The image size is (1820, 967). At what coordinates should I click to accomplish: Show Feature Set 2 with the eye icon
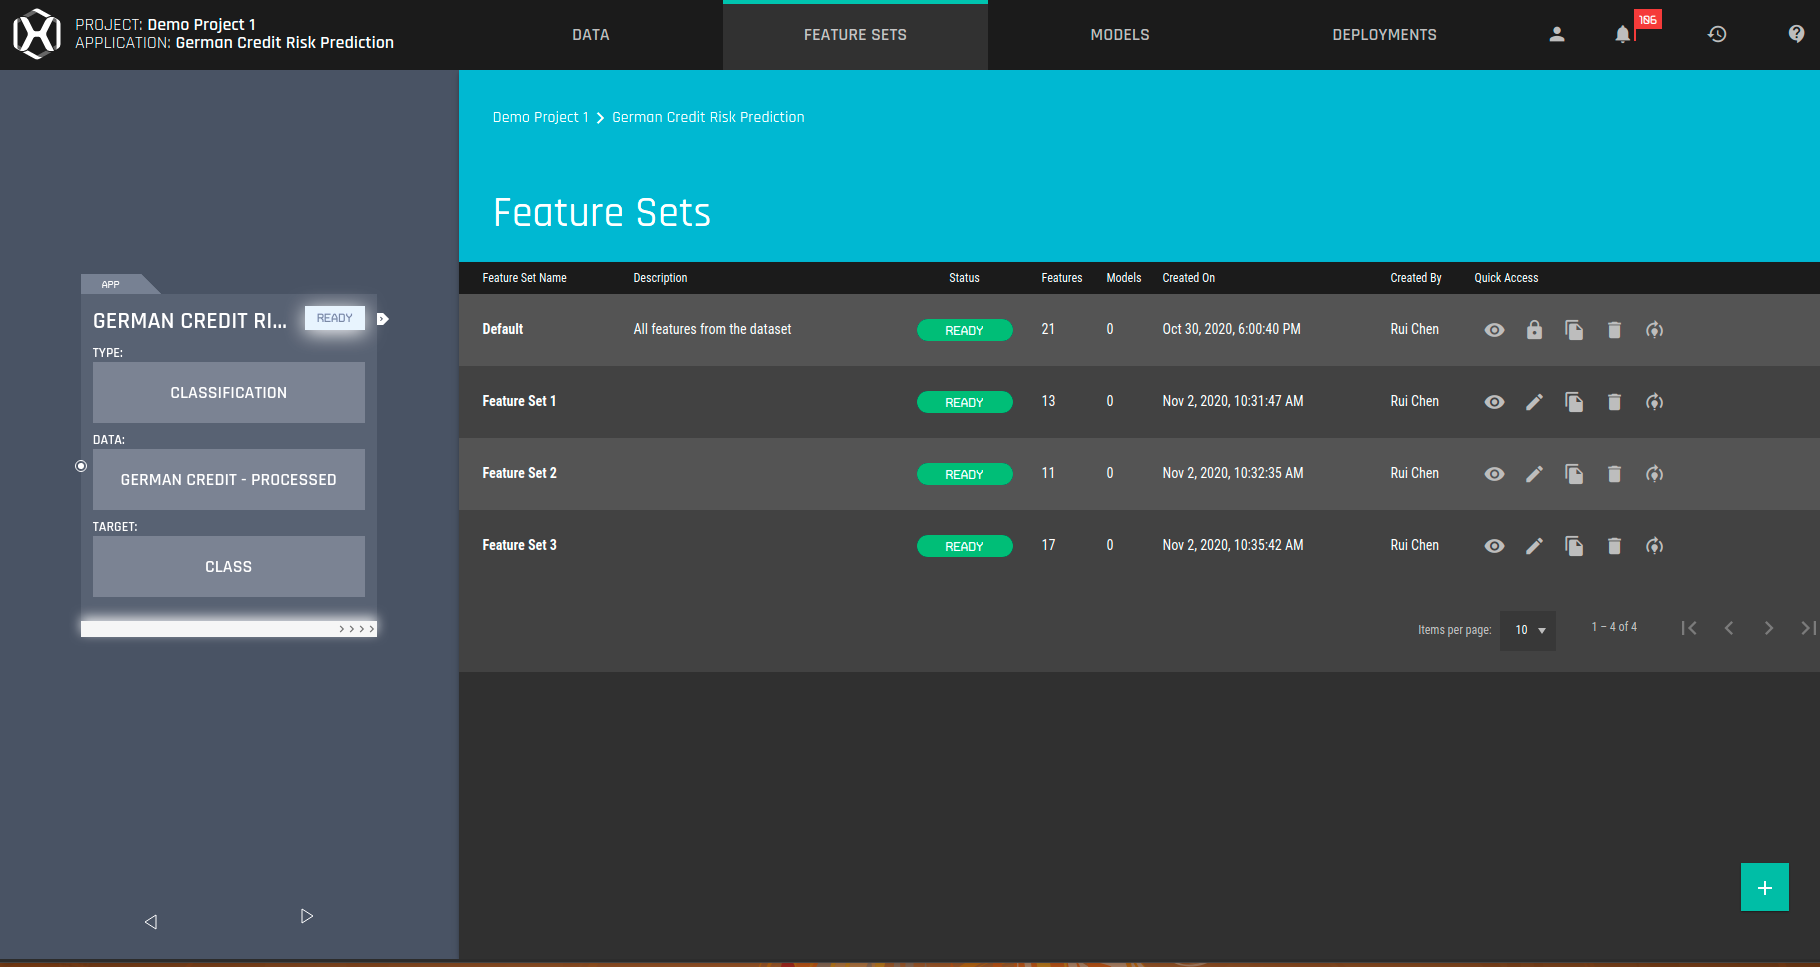pyautogui.click(x=1494, y=473)
